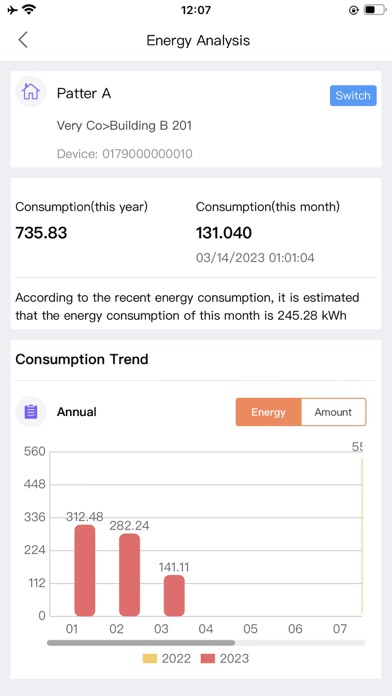The height and width of the screenshot is (696, 392).
Task: Tap the rotation lock status icon
Action: [354, 10]
